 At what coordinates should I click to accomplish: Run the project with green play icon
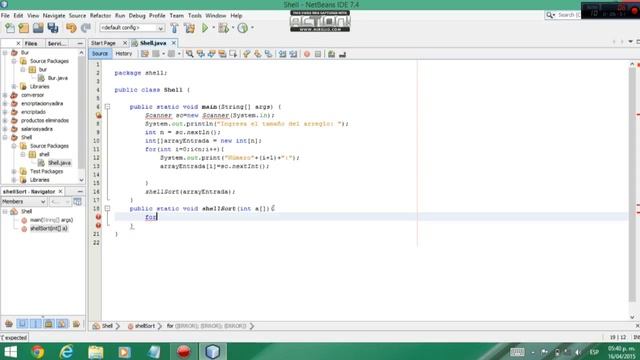[x=205, y=28]
